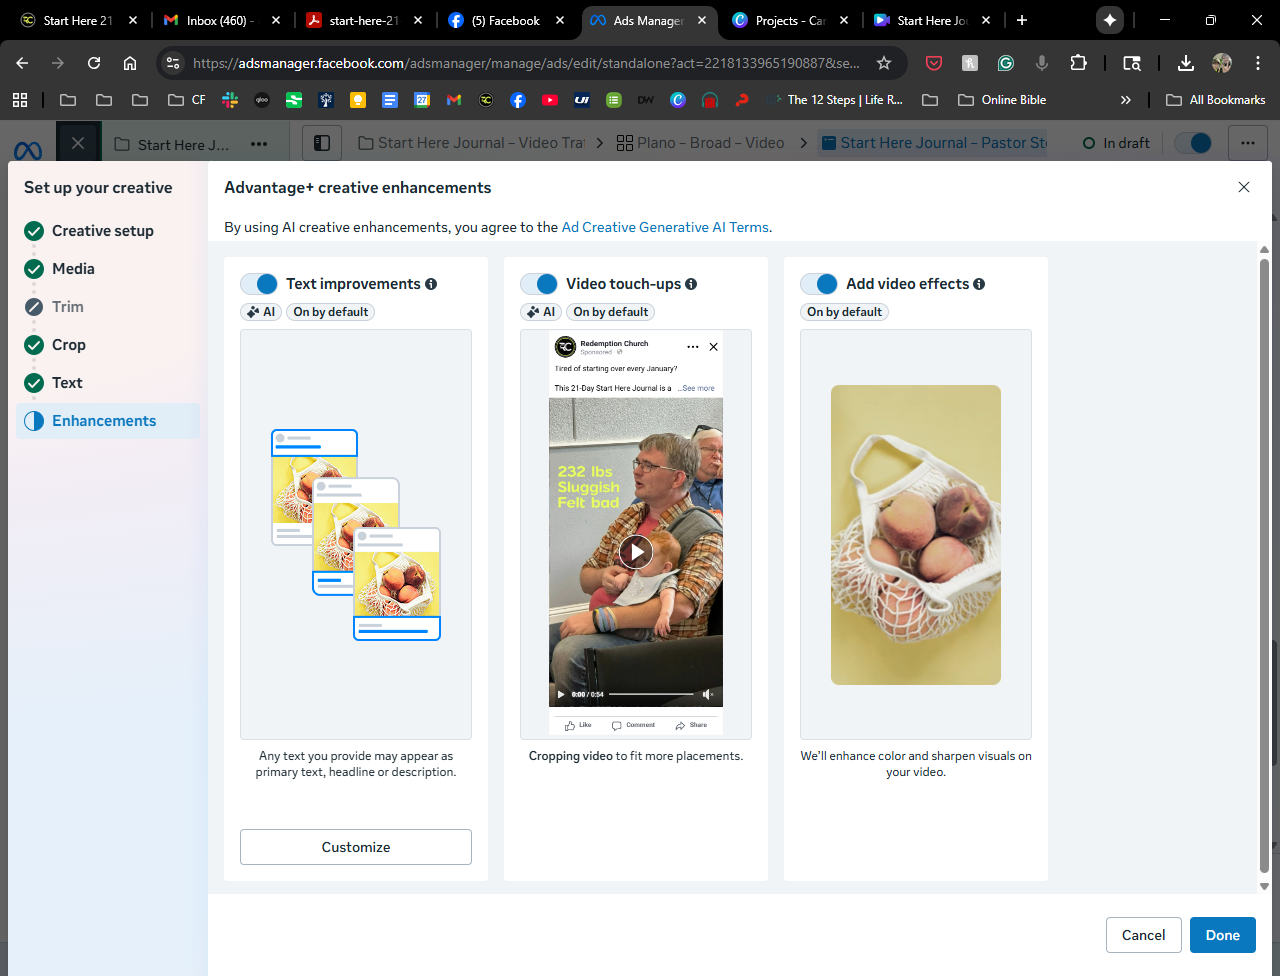Open the Chrome extensions puzzle icon
The height and width of the screenshot is (976, 1280).
(1078, 63)
